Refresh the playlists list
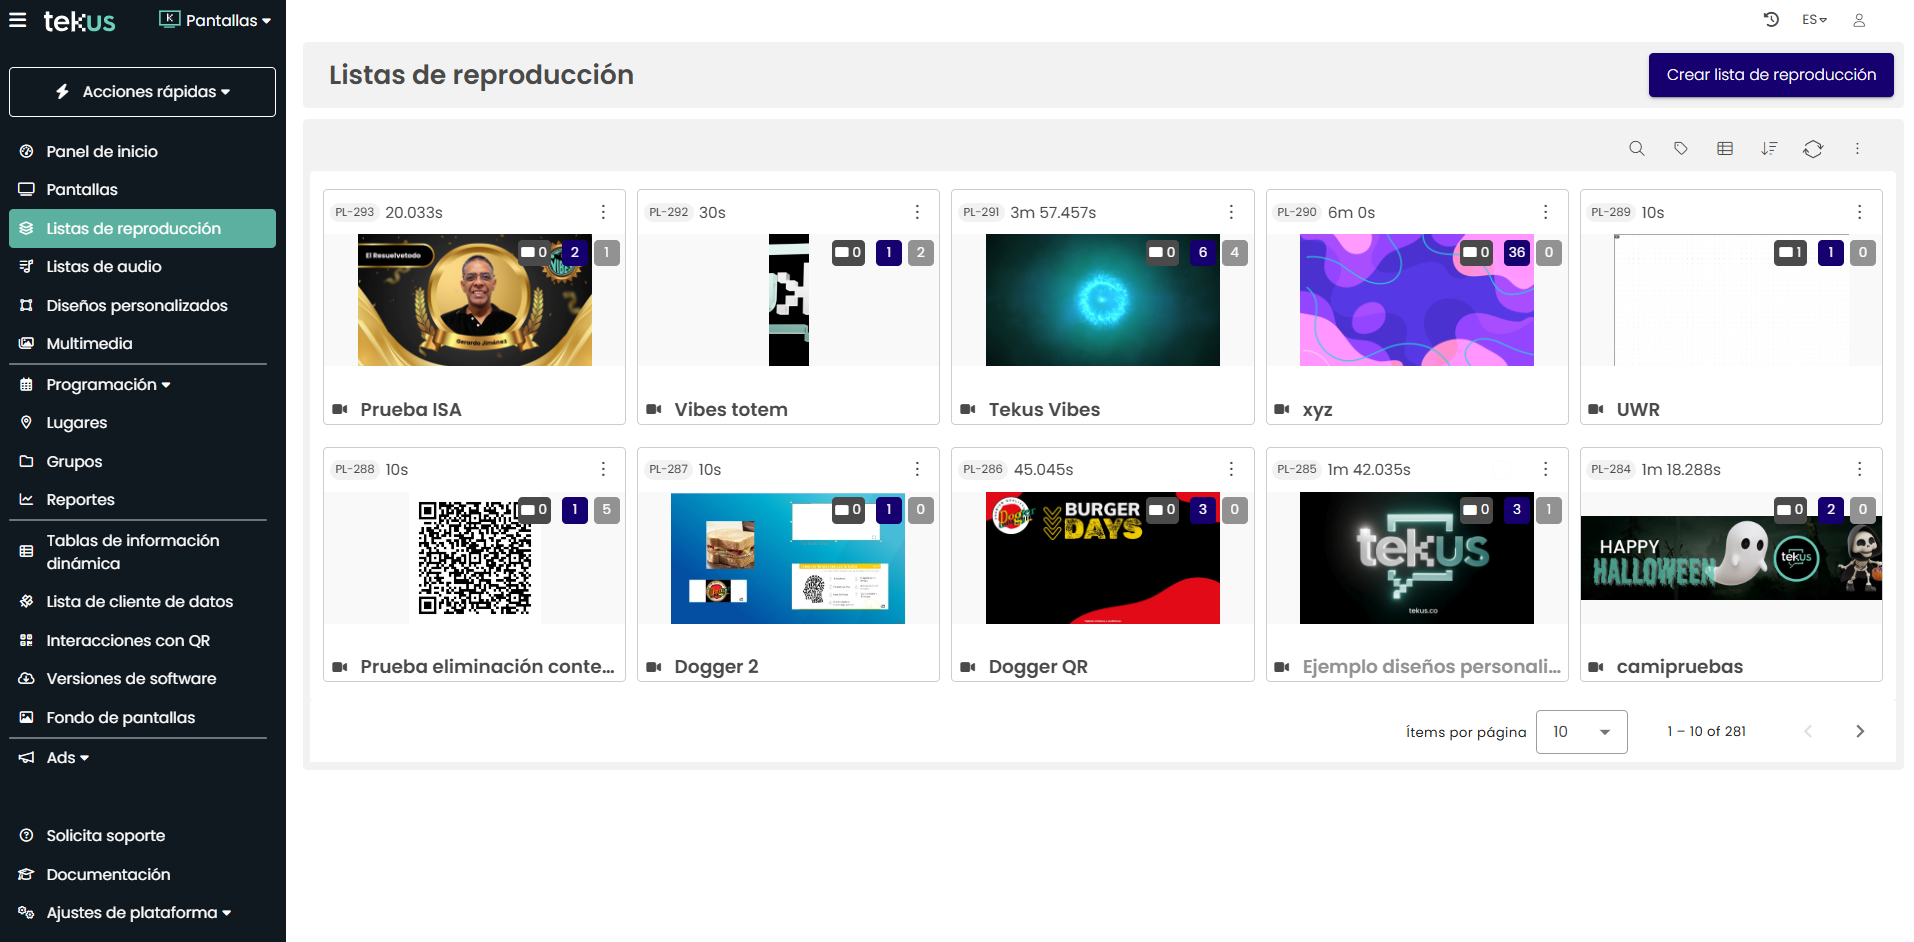This screenshot has width=1914, height=942. tap(1812, 148)
